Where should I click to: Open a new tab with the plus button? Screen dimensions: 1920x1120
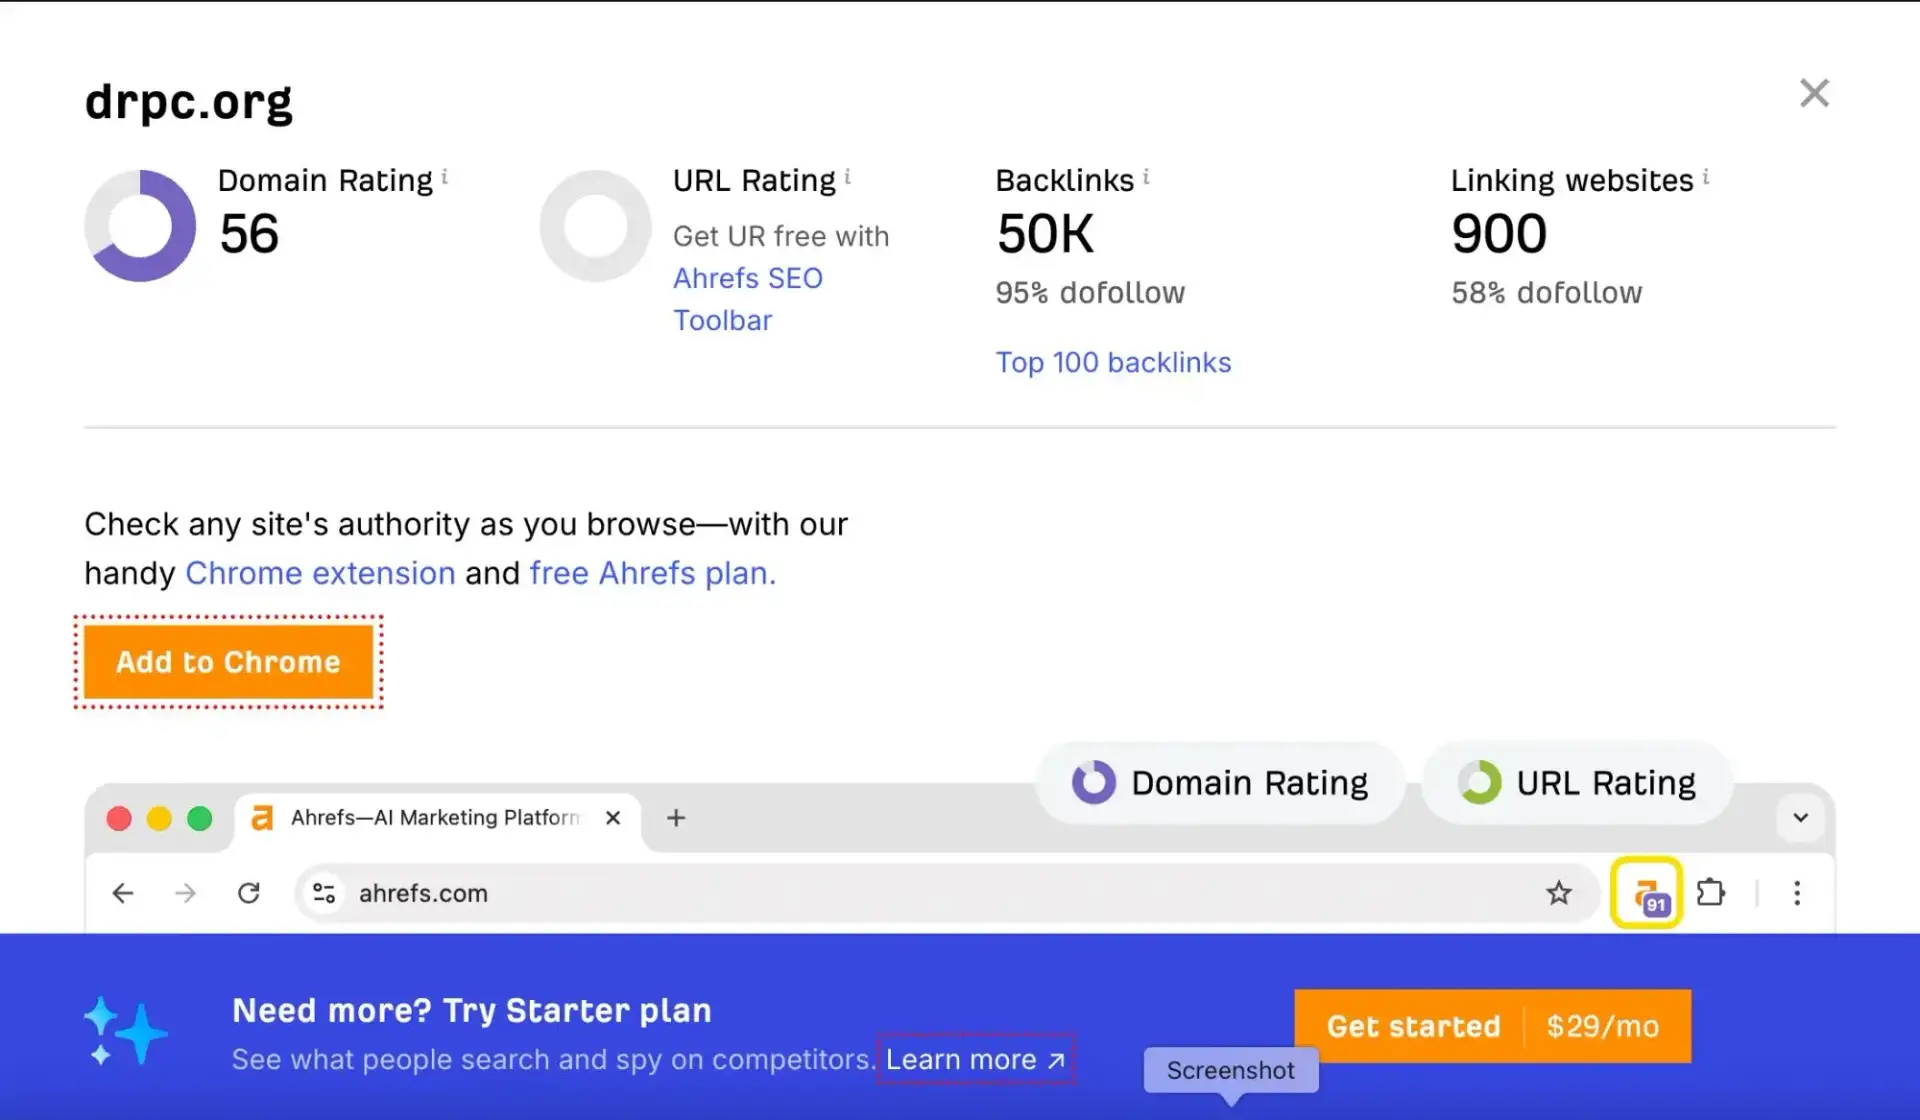pos(676,818)
